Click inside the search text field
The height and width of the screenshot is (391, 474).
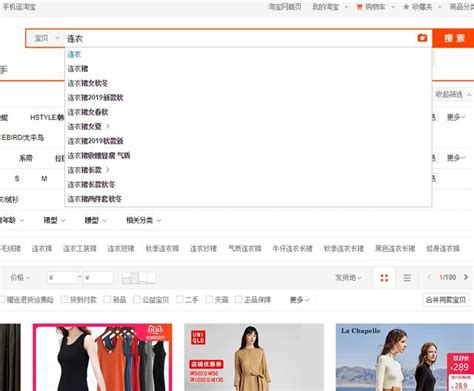point(240,38)
